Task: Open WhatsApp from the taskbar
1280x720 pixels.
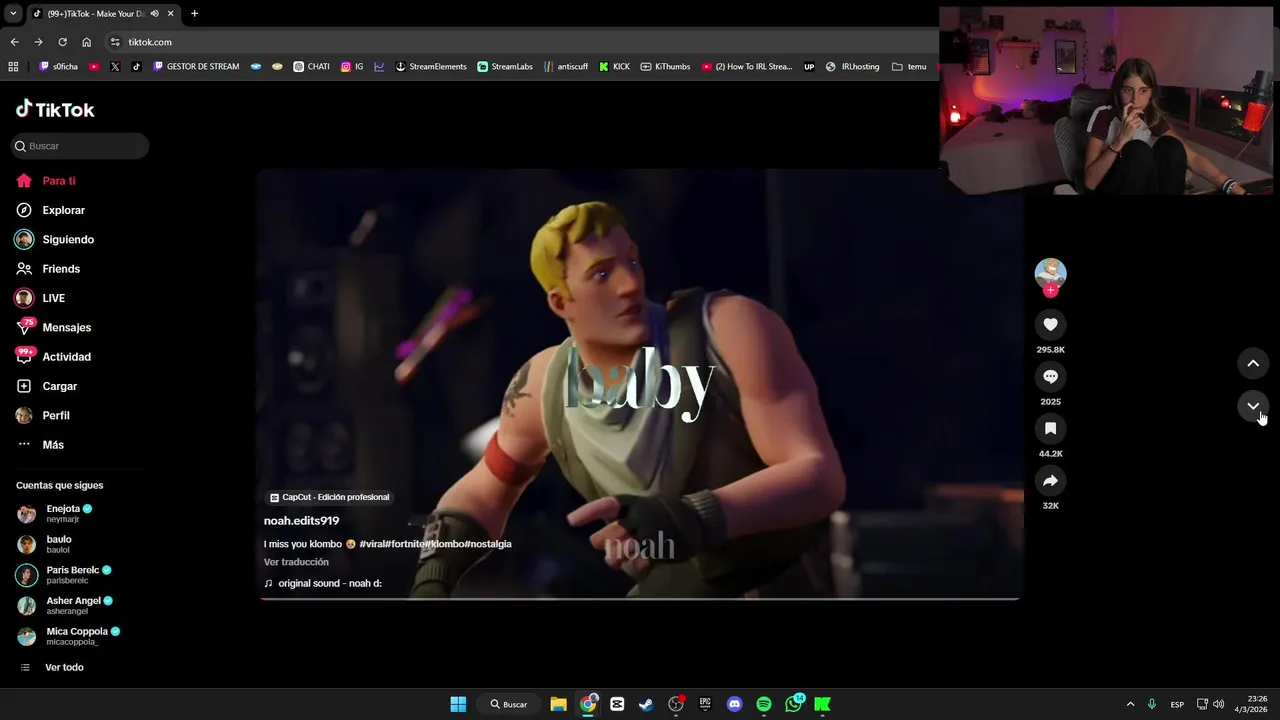Action: click(x=794, y=704)
